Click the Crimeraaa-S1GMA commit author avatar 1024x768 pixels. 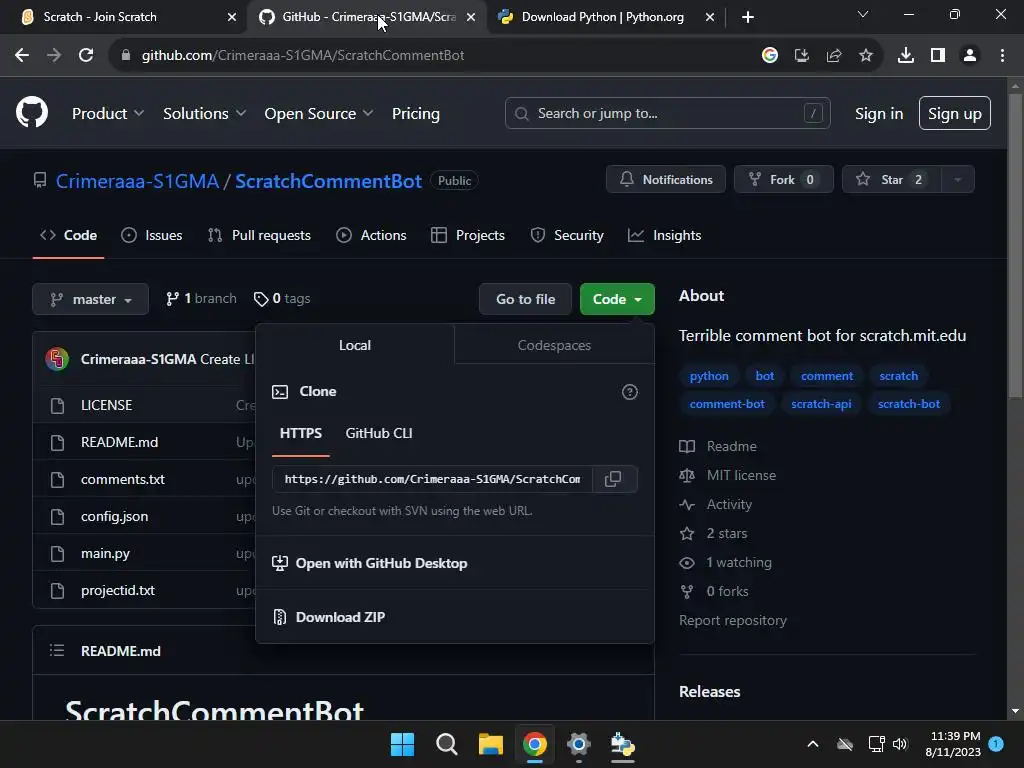tap(57, 359)
